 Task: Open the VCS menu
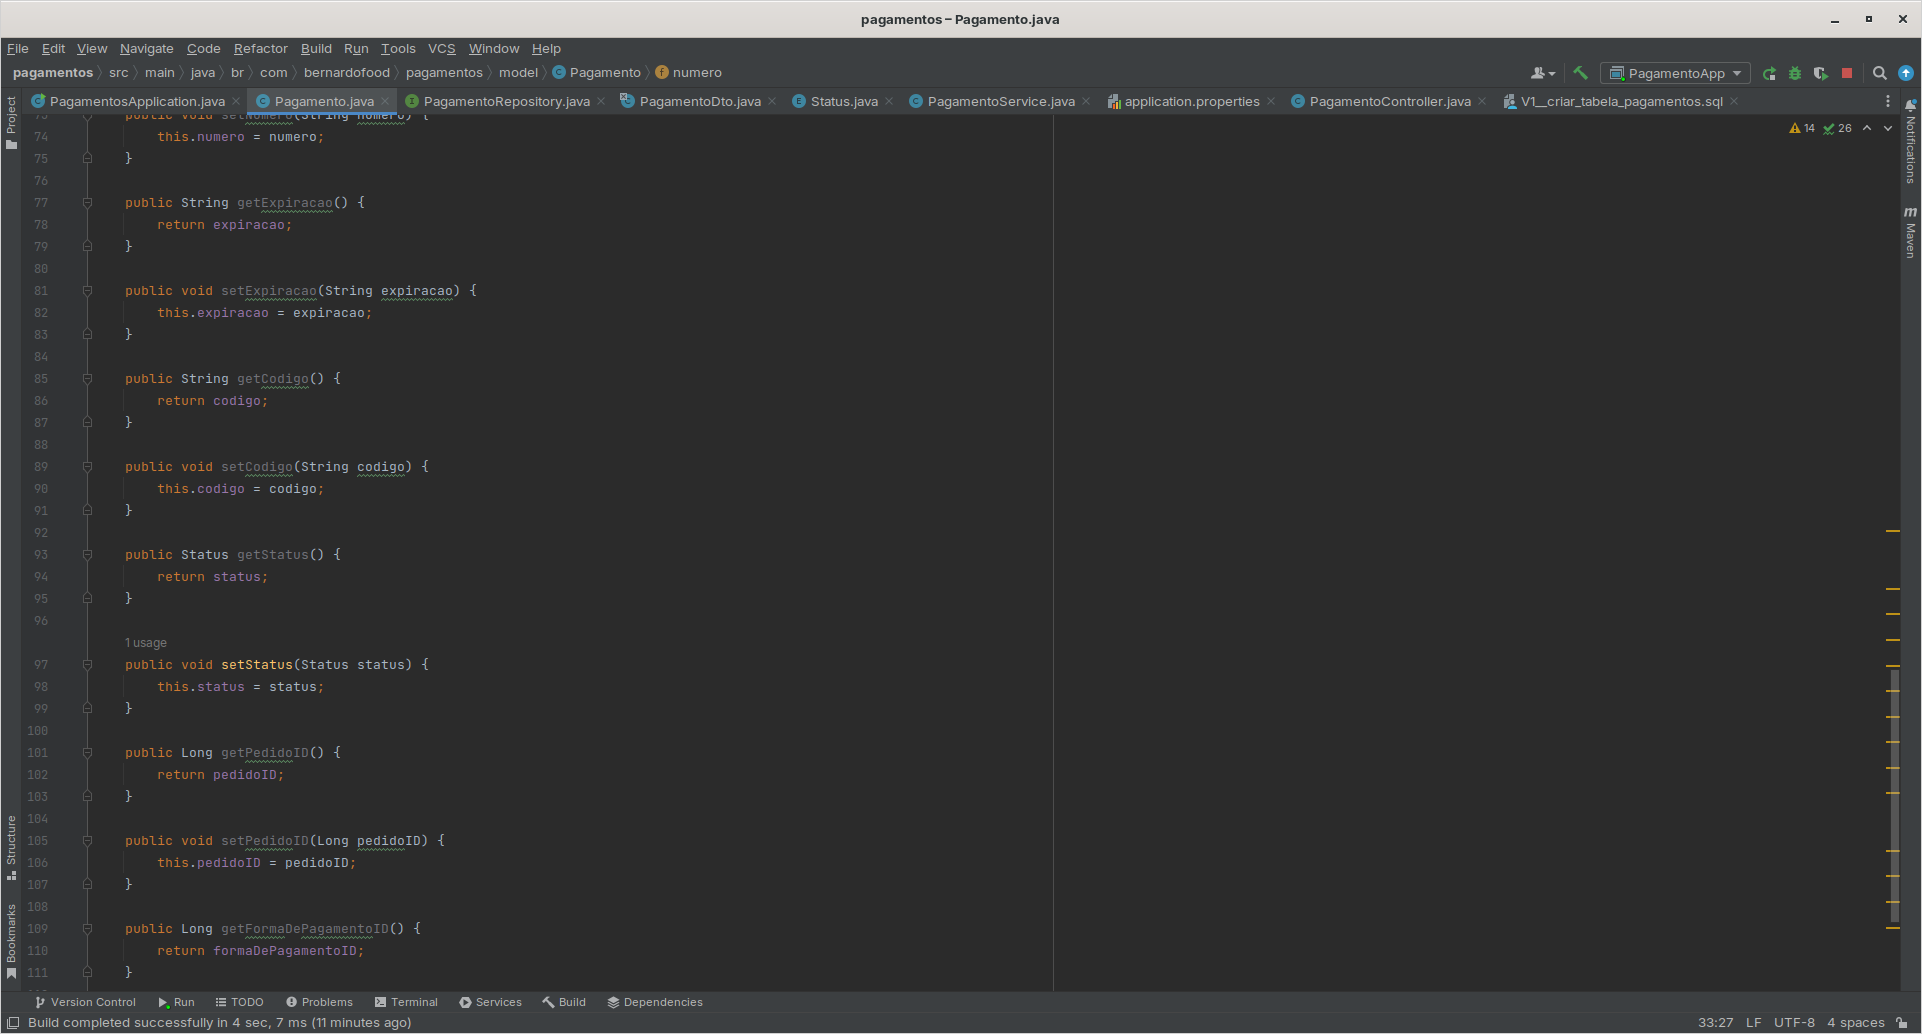441,48
